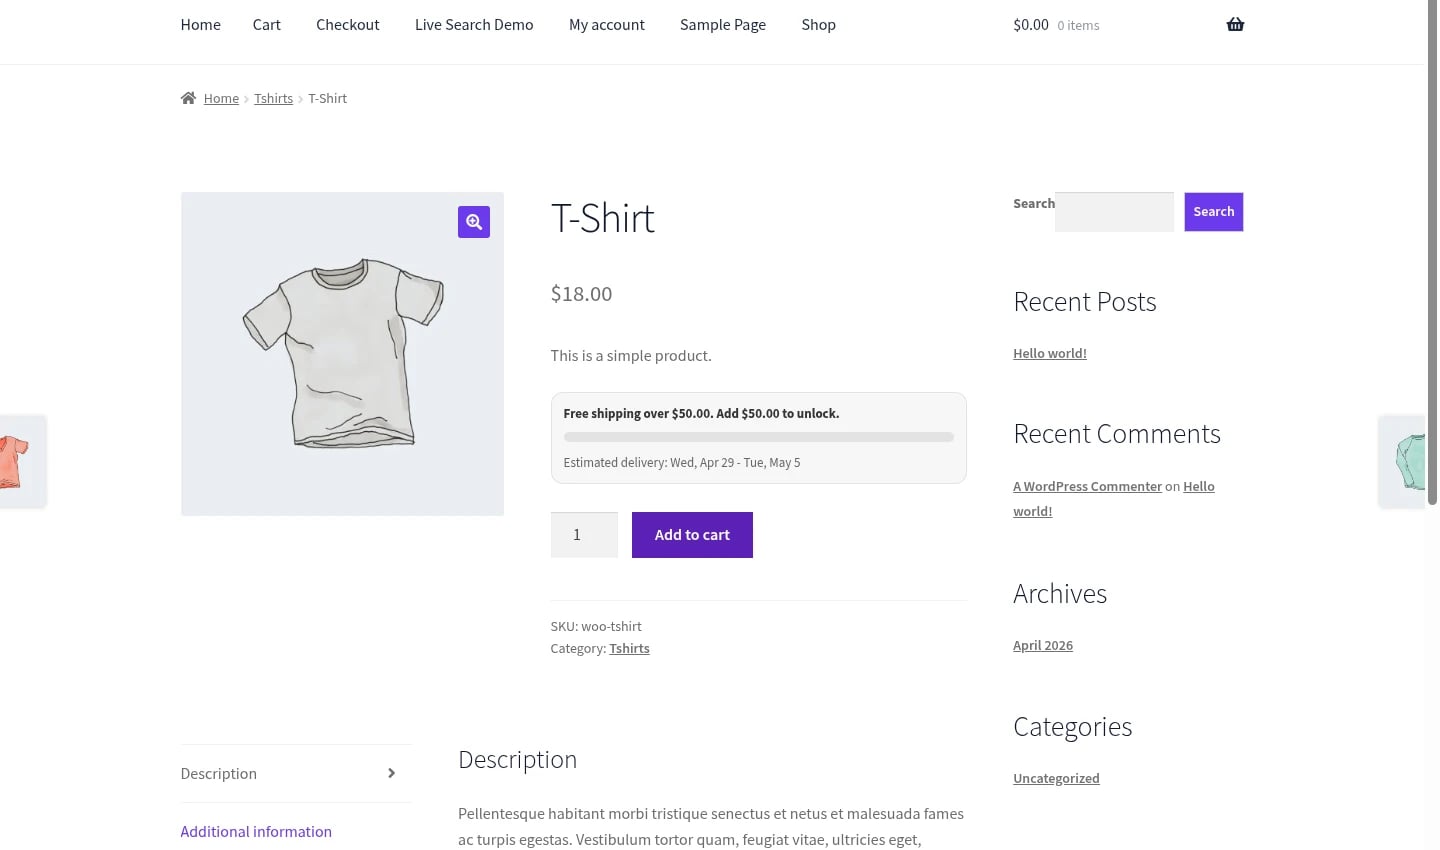The width and height of the screenshot is (1440, 850).
Task: Click the home icon in breadcrumb
Action: 188,98
